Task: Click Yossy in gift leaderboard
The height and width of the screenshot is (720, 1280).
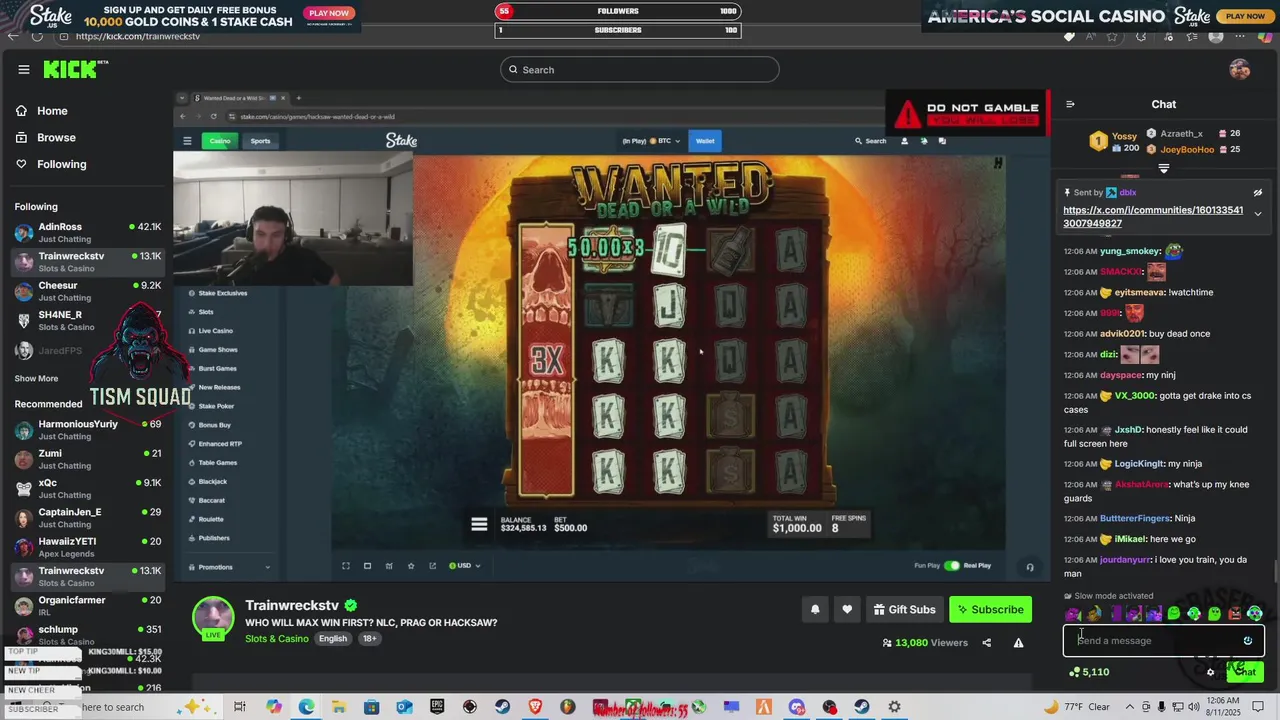Action: (x=1125, y=136)
